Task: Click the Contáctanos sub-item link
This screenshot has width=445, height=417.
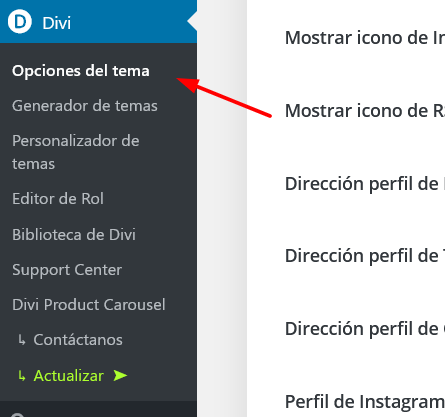Action: tap(78, 340)
